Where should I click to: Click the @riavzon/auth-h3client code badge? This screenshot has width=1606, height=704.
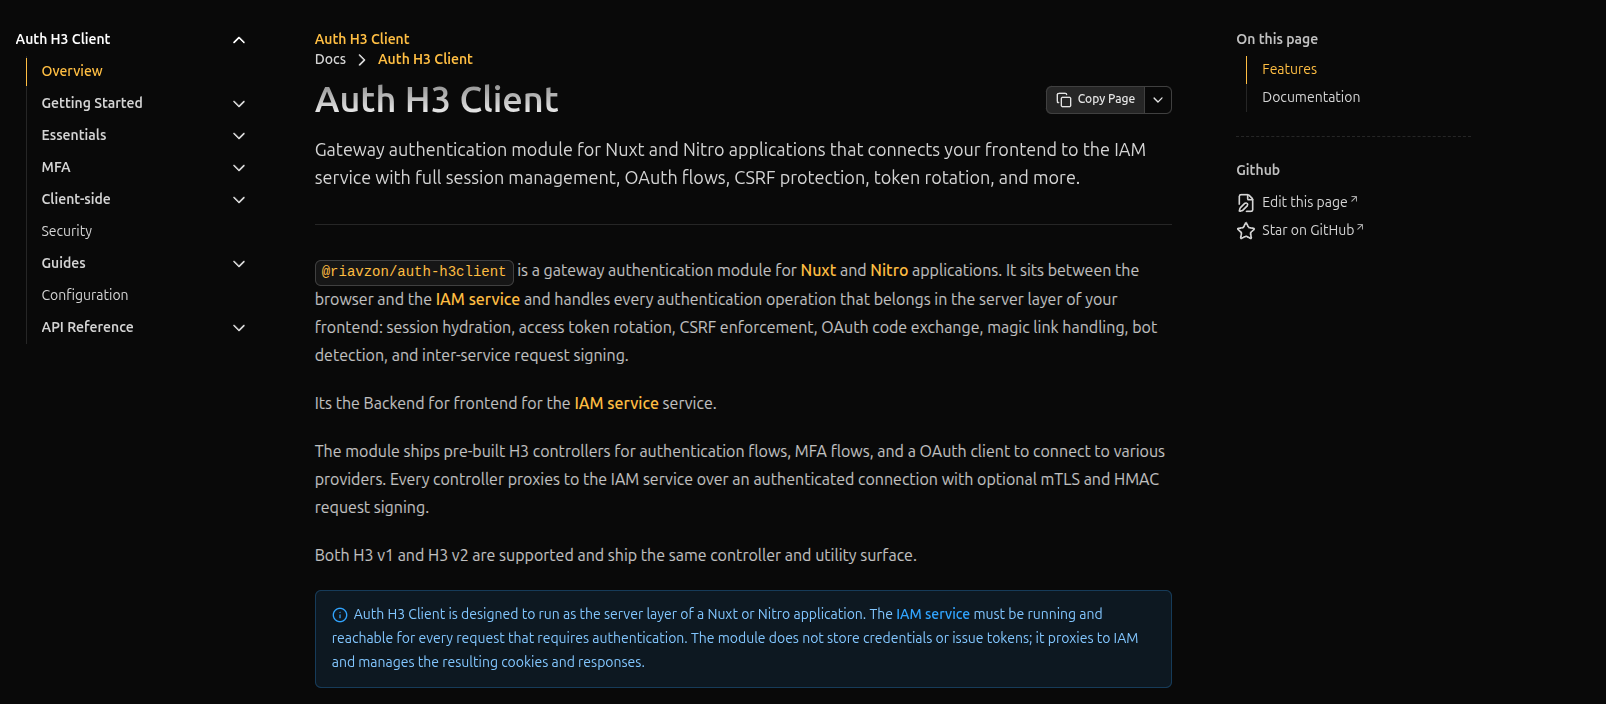[414, 272]
